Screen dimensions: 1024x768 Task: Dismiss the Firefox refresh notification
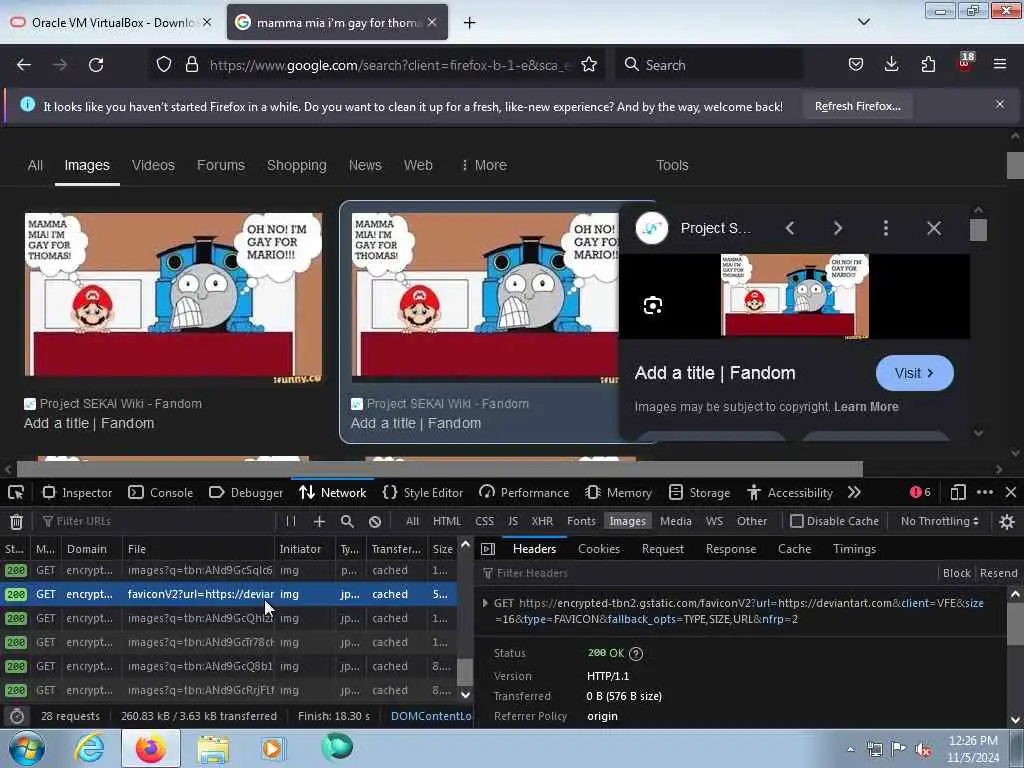pyautogui.click(x=1000, y=104)
